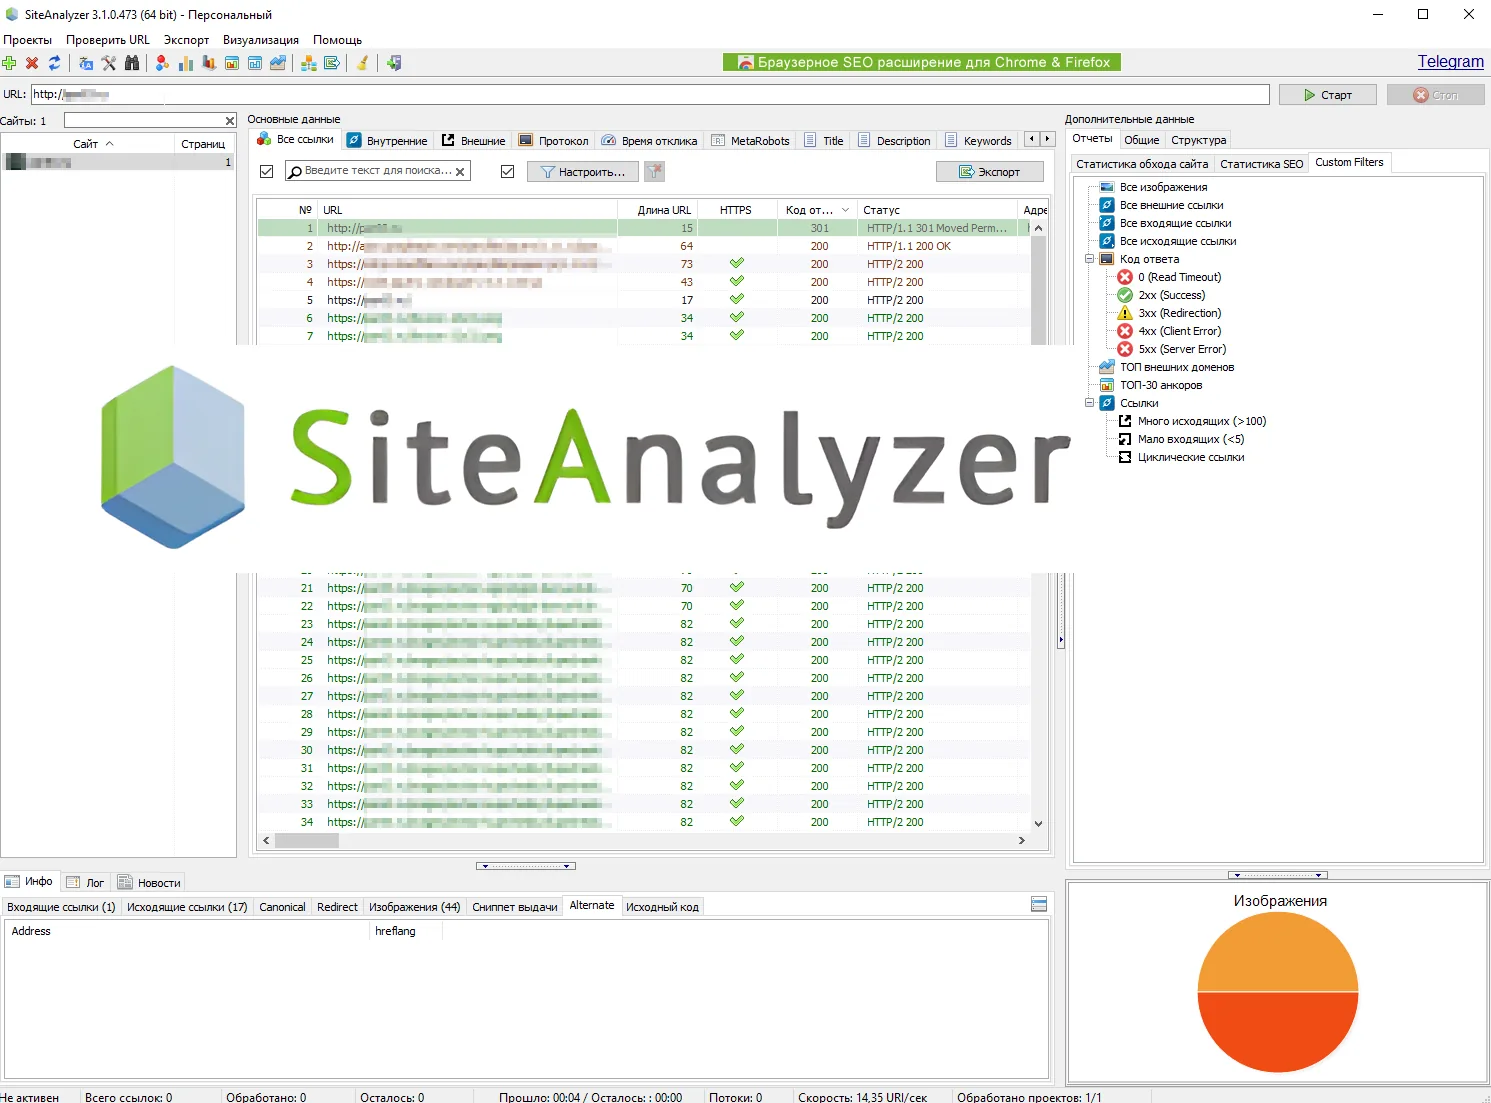The image size is (1491, 1103).
Task: Click the red-crossed filter reset icon
Action: coord(654,172)
